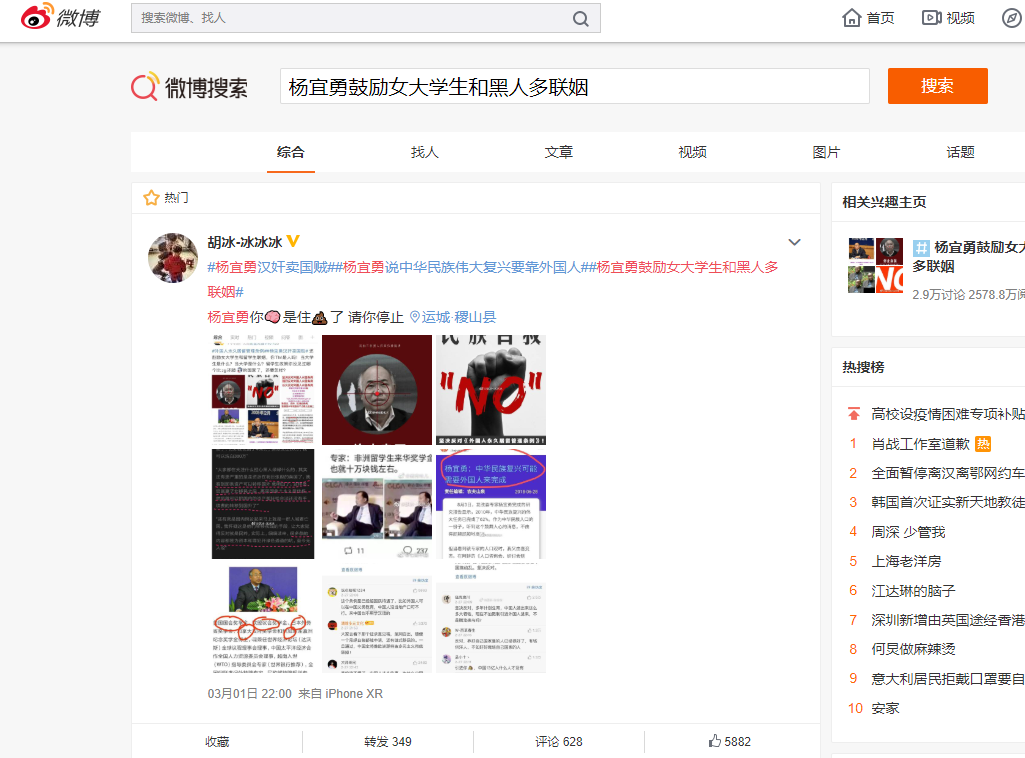Expand the post options chevron menu
The image size is (1025, 758).
795,242
